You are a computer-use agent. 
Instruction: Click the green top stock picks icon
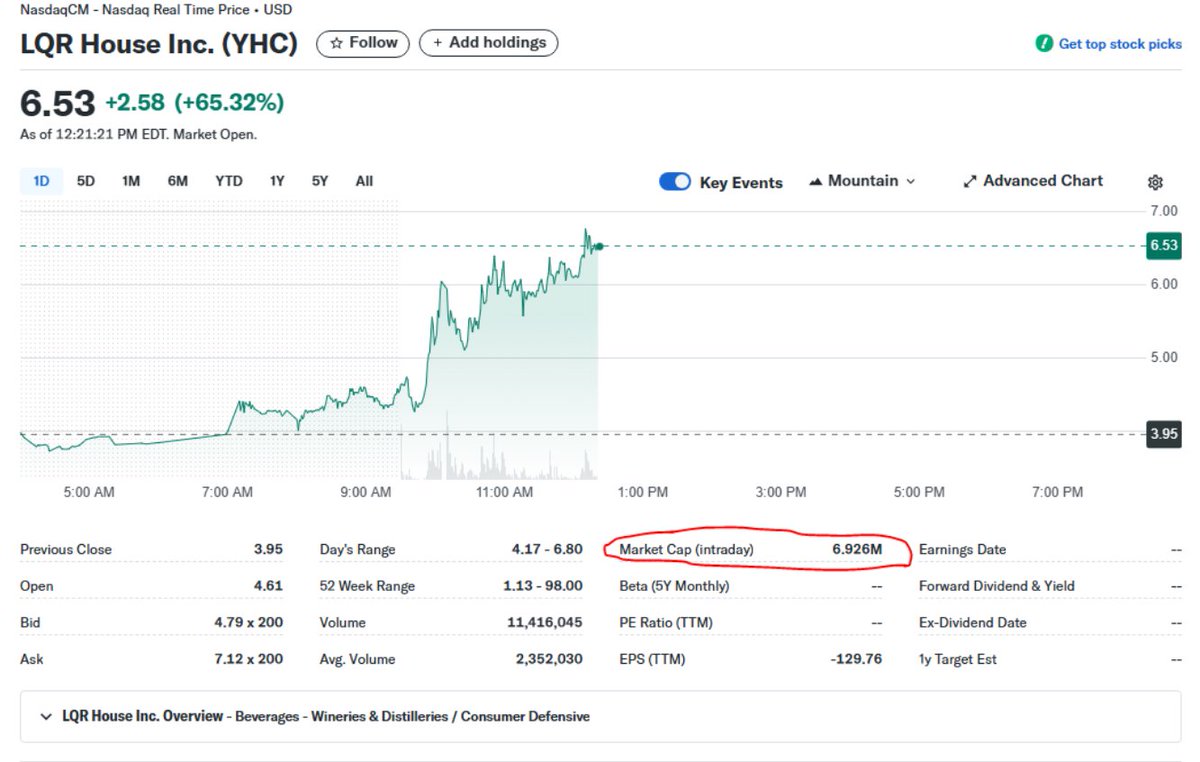point(1044,44)
